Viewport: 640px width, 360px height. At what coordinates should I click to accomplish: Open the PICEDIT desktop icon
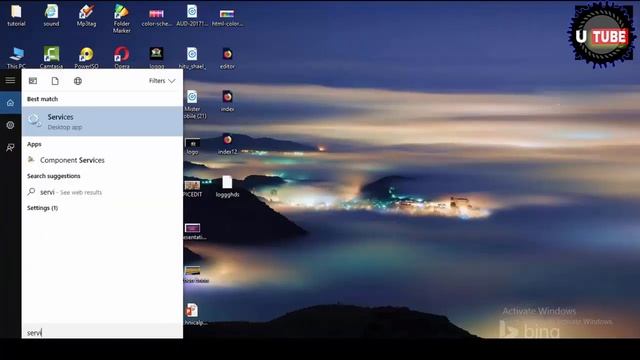(193, 188)
